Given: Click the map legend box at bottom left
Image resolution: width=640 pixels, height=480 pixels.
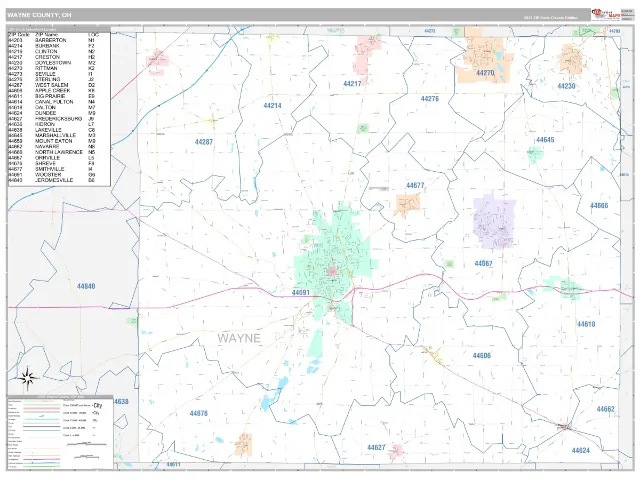Looking at the screenshot, I should tap(60, 432).
